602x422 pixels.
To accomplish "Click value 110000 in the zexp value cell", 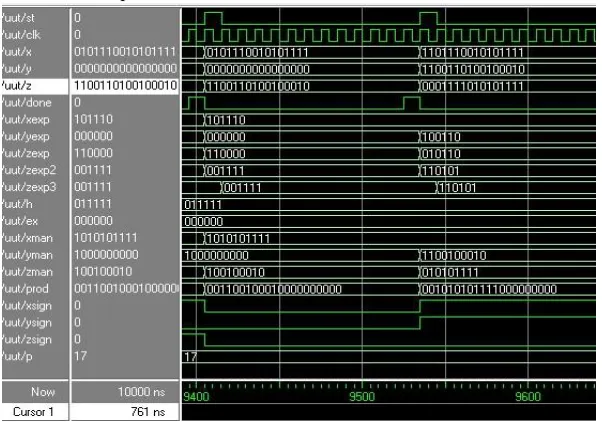I will pos(93,153).
